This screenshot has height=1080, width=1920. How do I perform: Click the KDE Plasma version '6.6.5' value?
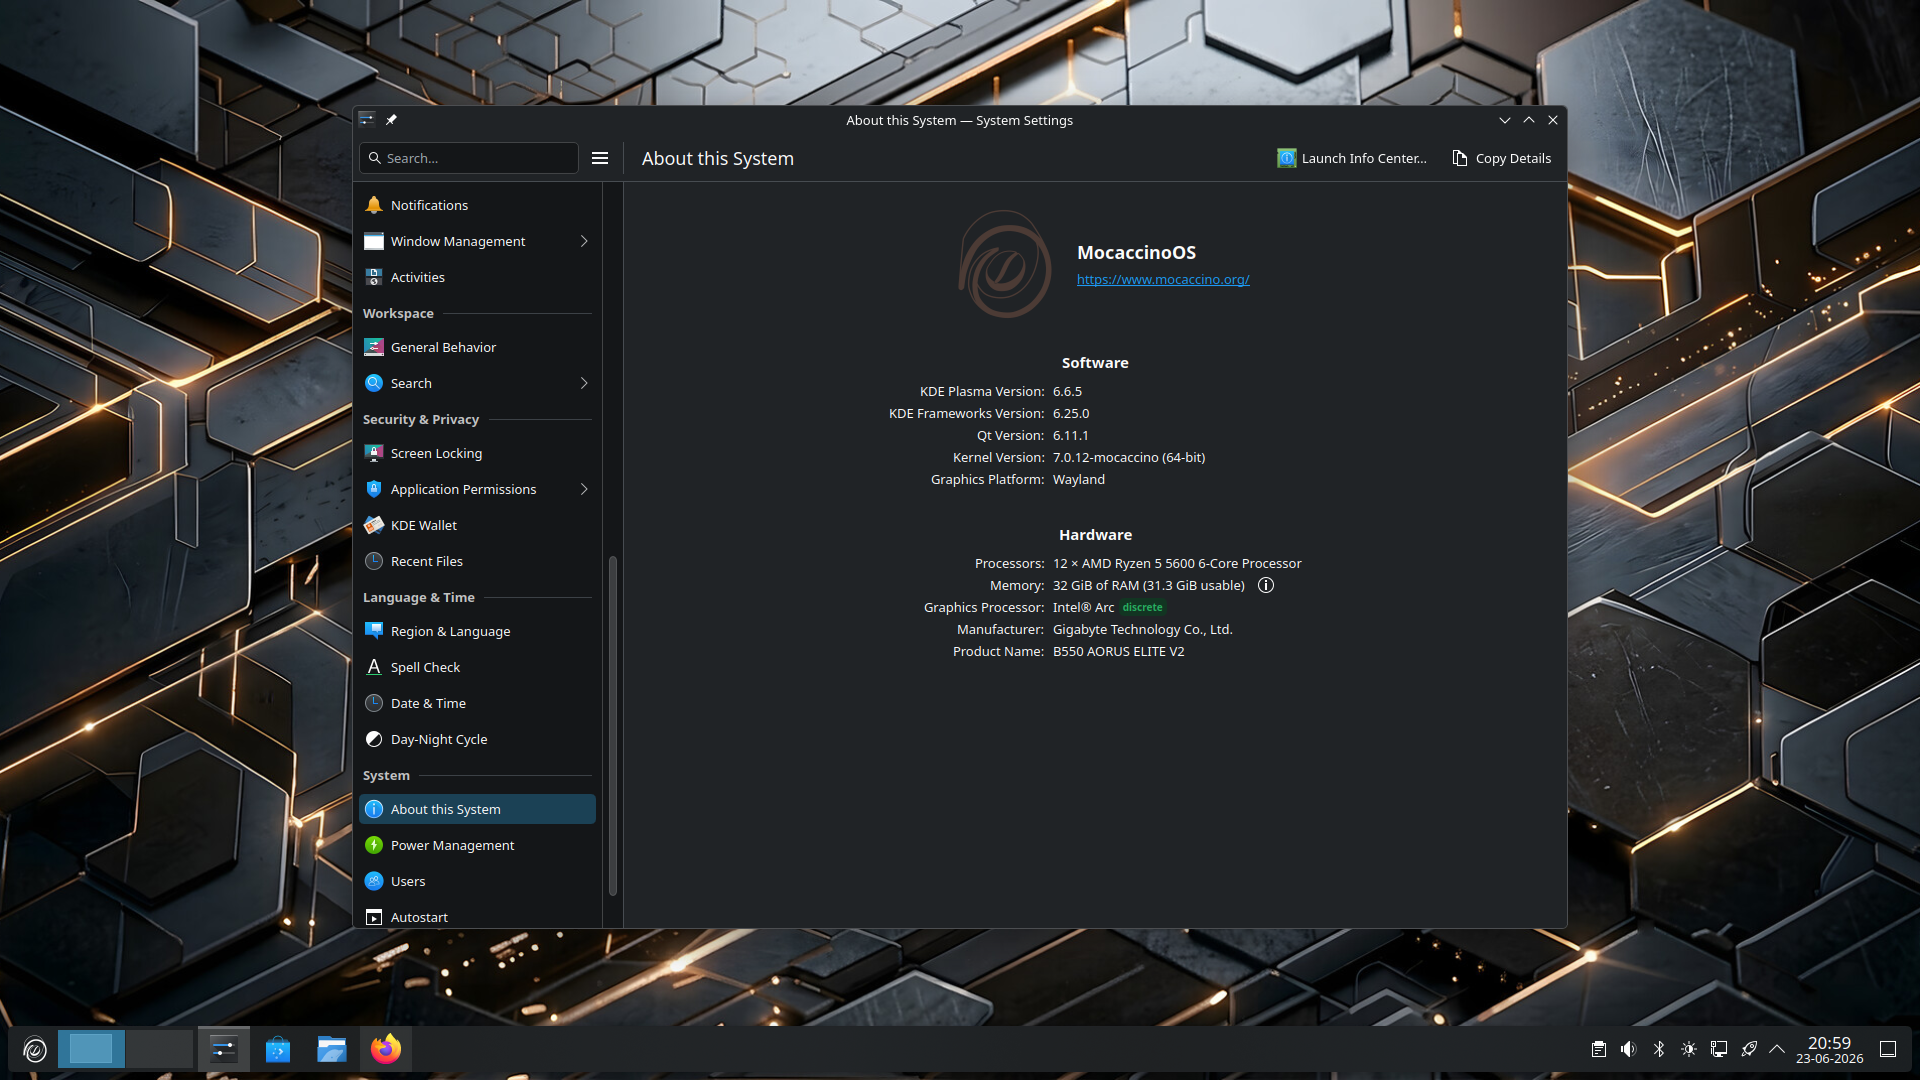[x=1067, y=391]
